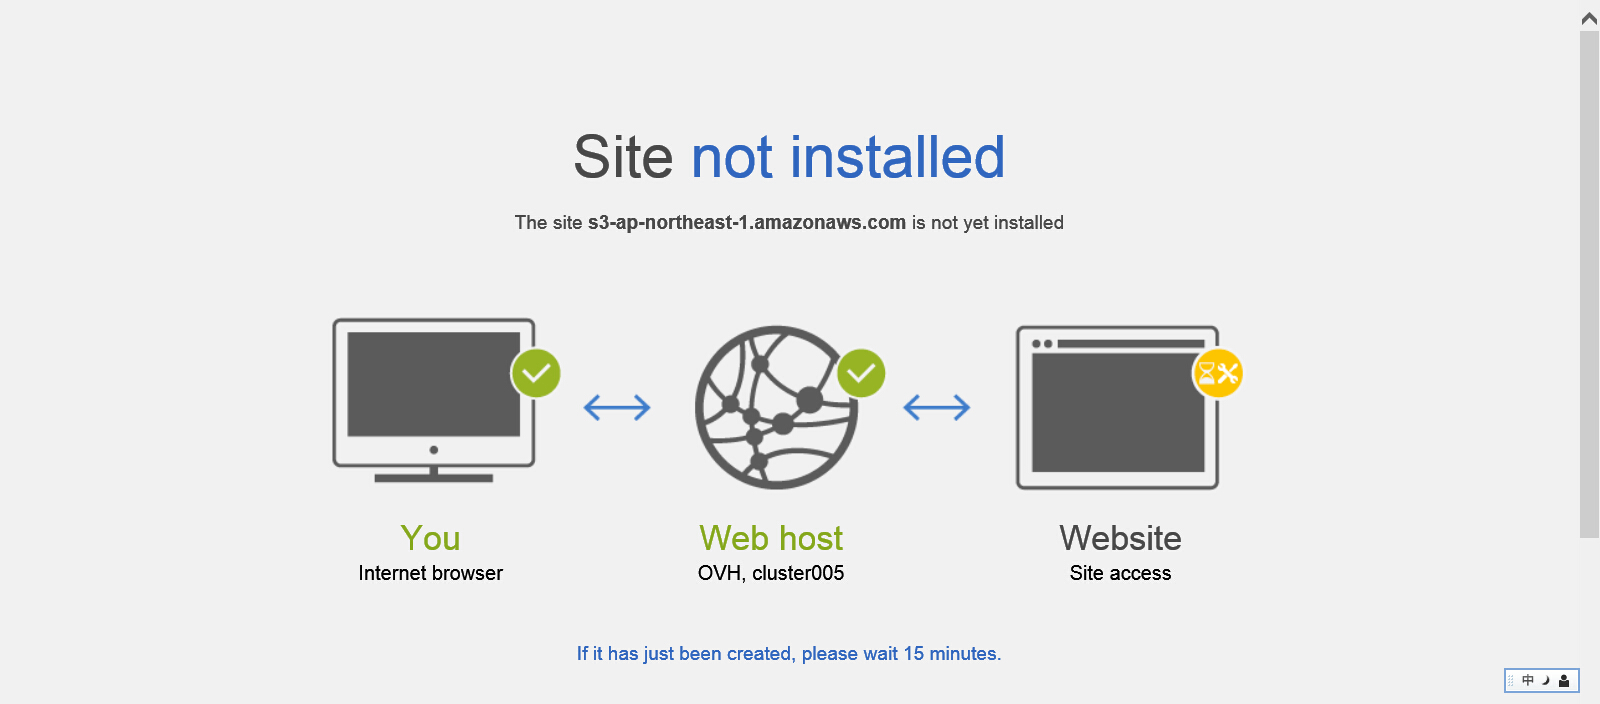
Task: Click the green checkmark badge on the globe
Action: pyautogui.click(x=861, y=373)
